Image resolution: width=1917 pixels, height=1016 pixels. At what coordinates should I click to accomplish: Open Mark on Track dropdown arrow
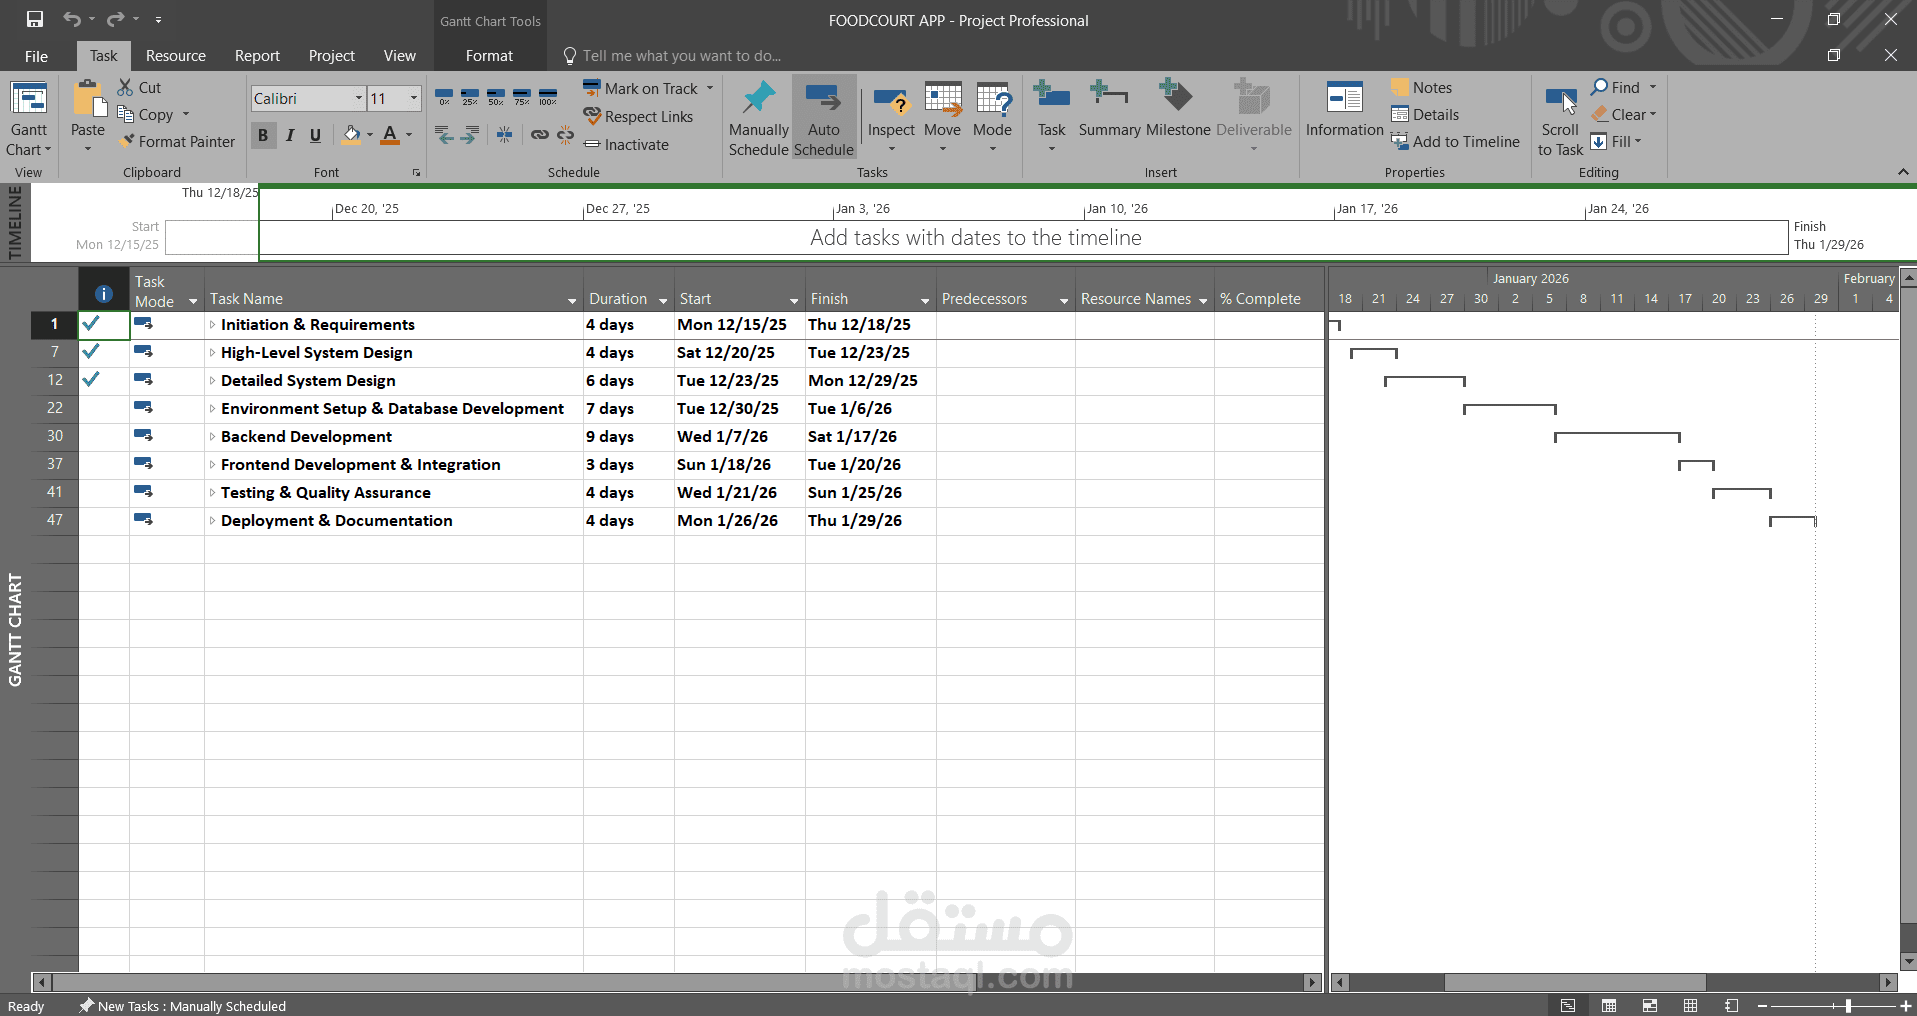(x=710, y=88)
